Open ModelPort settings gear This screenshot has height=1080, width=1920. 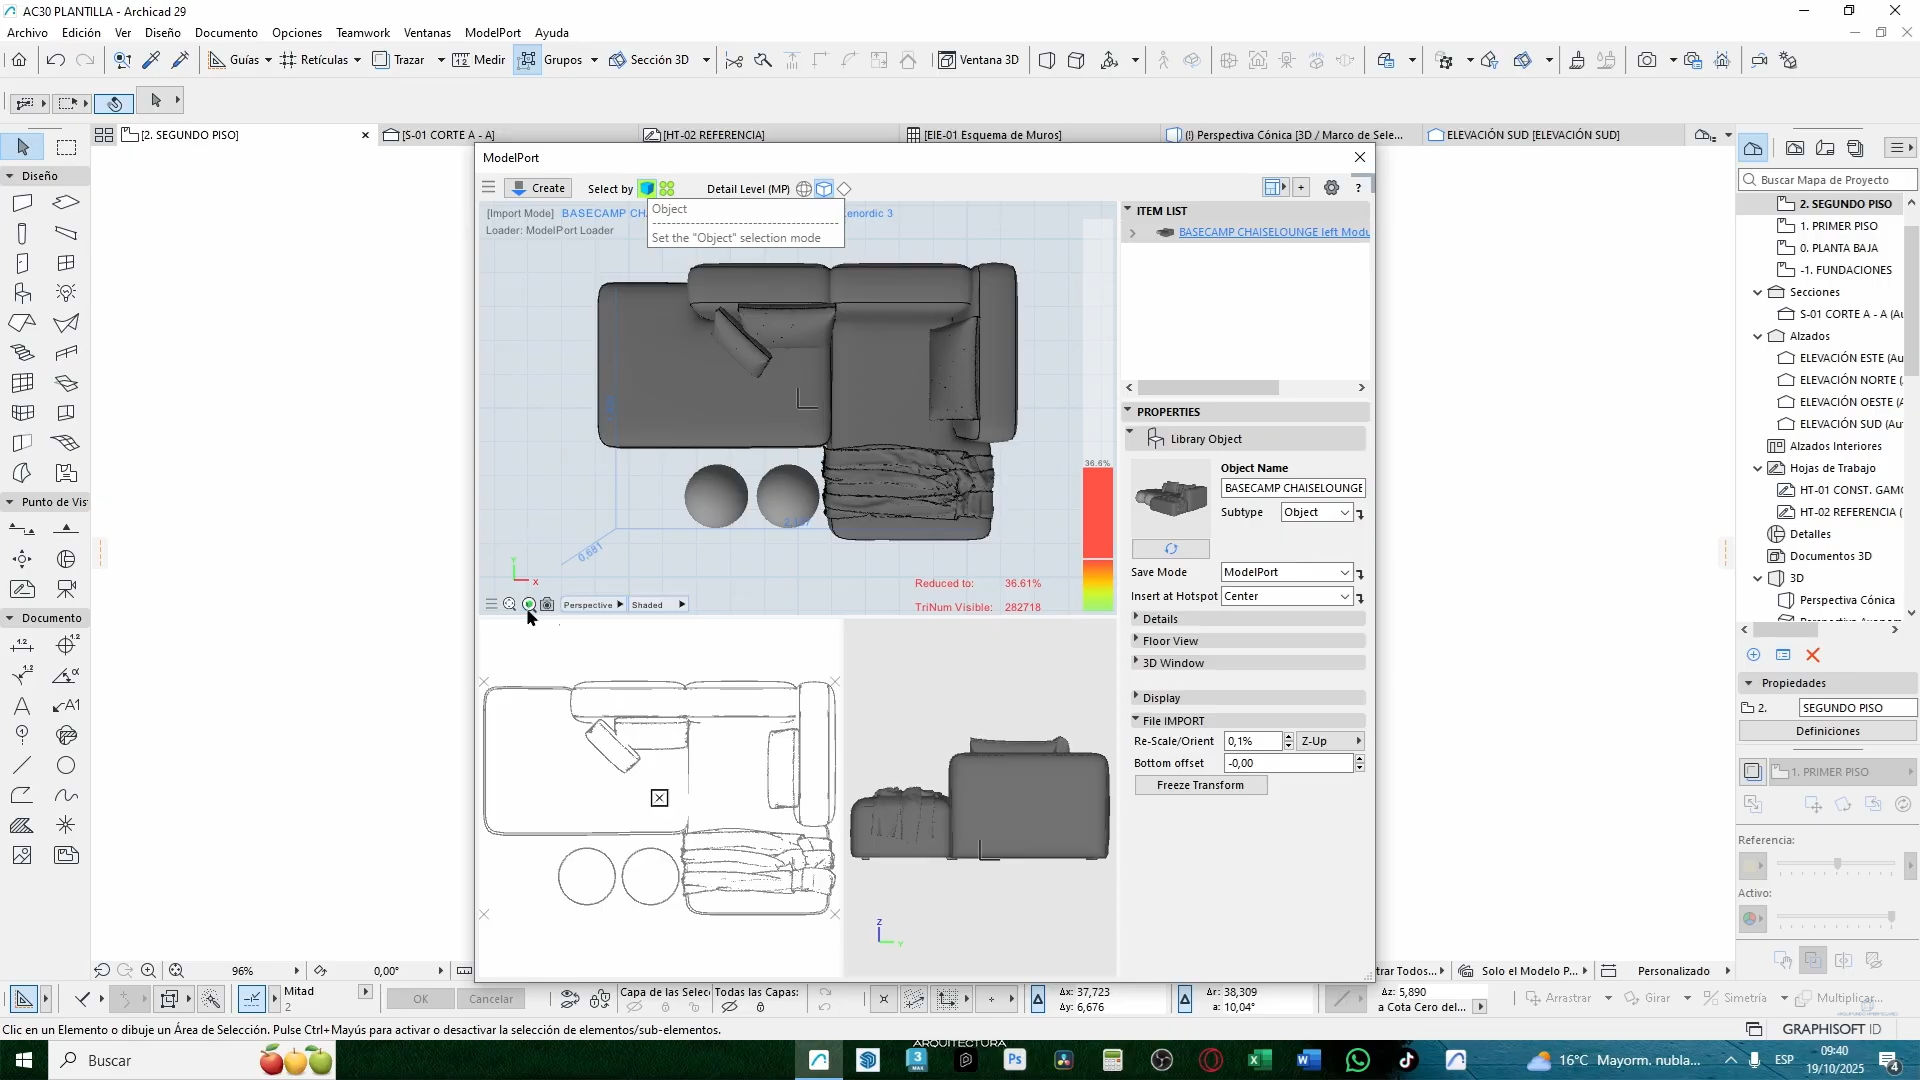click(1331, 188)
